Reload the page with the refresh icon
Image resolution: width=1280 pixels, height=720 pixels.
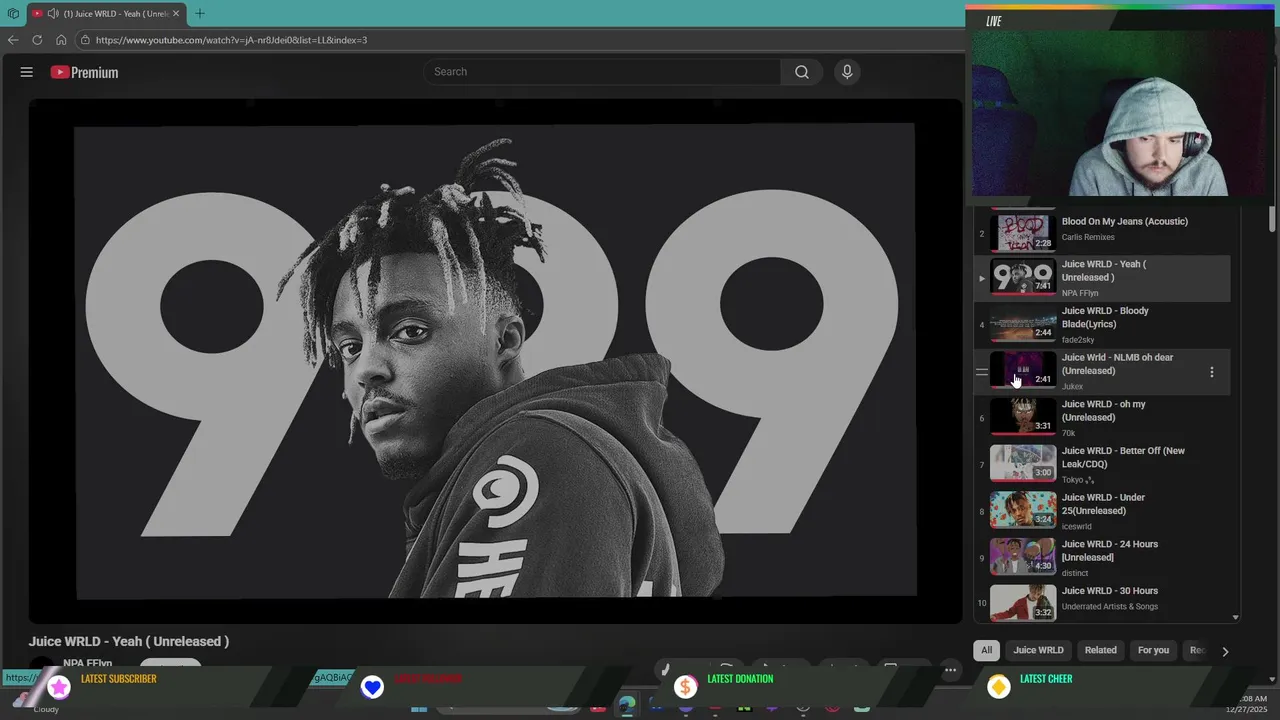tap(37, 40)
